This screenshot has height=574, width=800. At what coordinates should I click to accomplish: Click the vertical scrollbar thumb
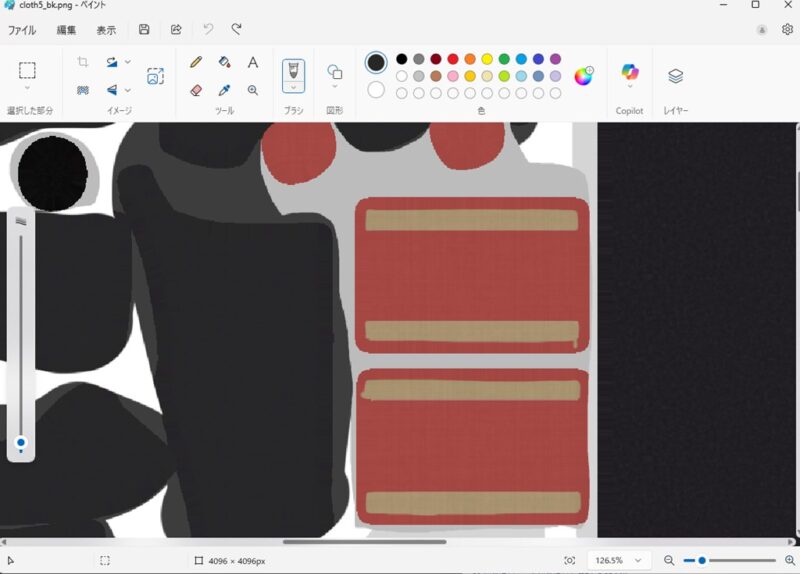(x=797, y=191)
